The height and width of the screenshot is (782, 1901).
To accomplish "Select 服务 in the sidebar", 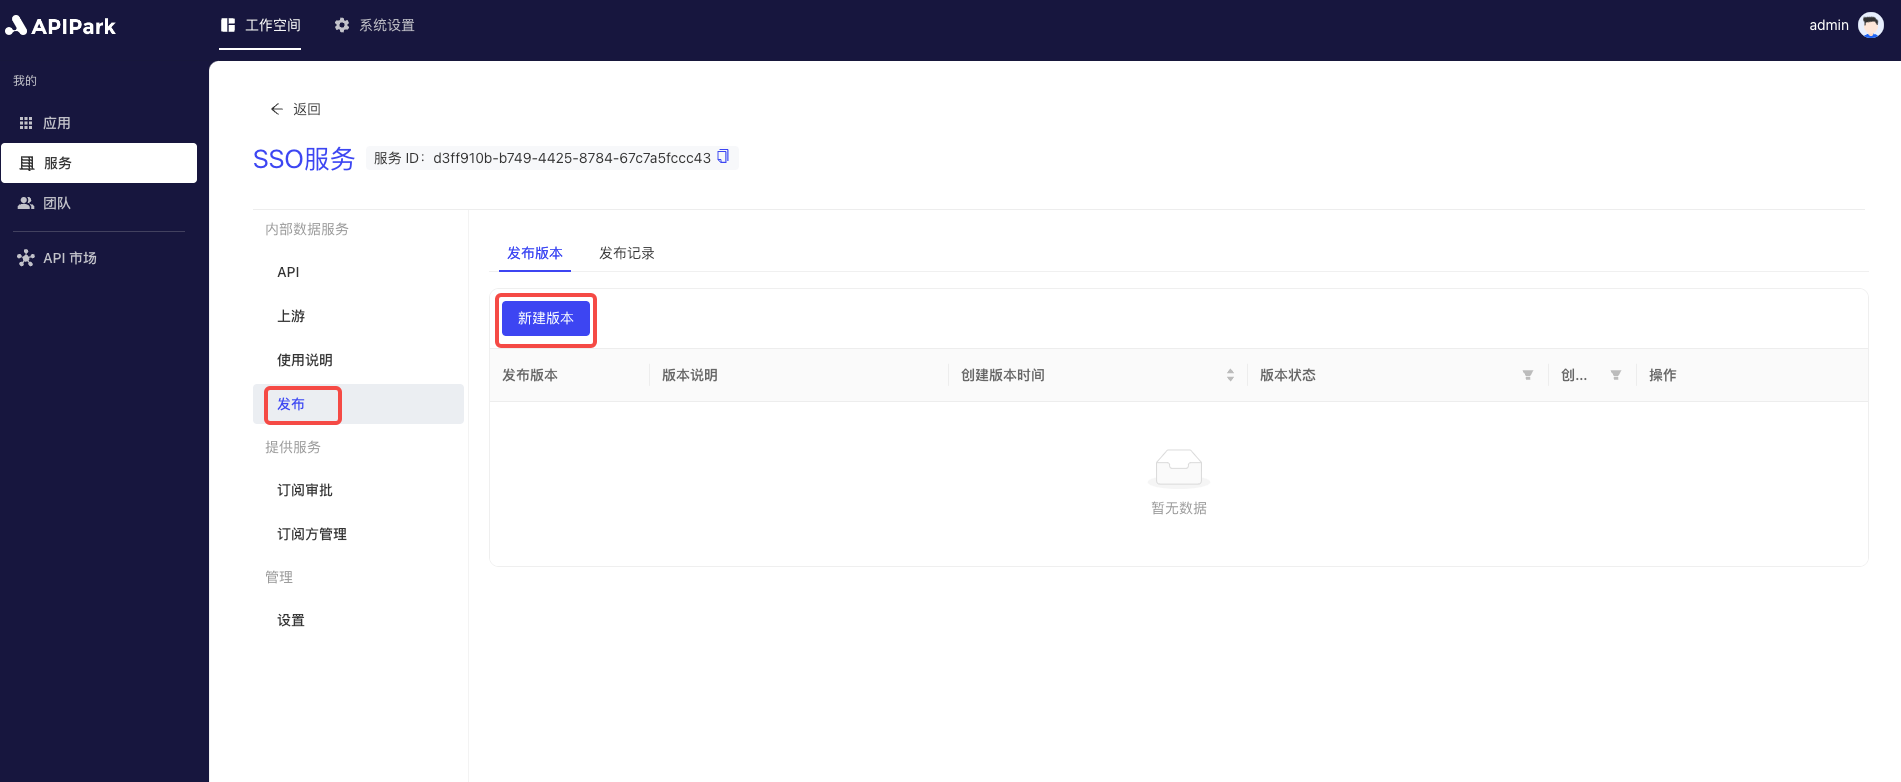I will (x=99, y=163).
